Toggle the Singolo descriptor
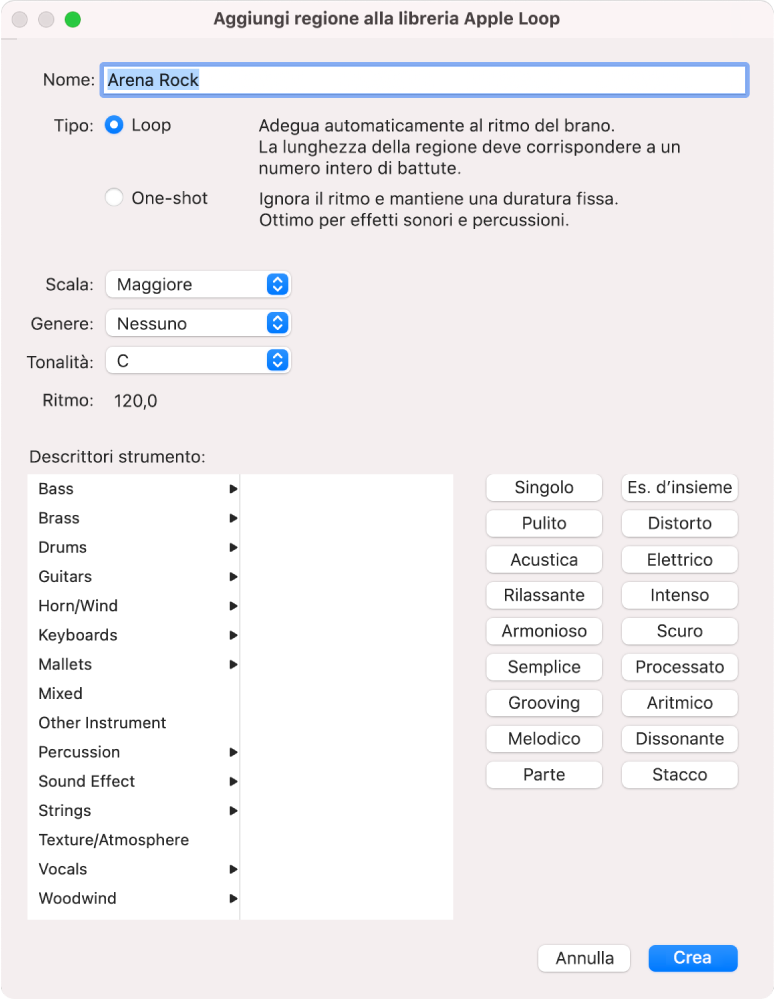The height and width of the screenshot is (1000, 774). coord(544,488)
